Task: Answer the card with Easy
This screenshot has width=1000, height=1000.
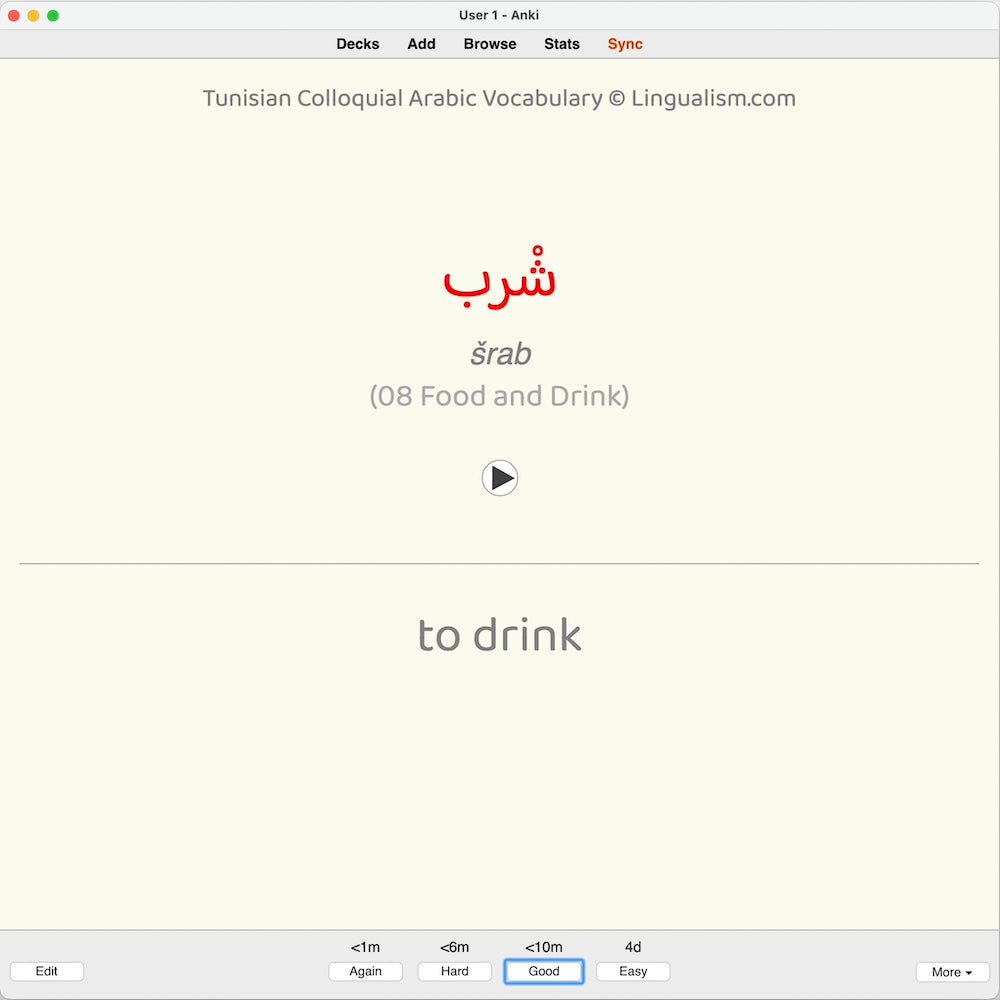Action: (x=632, y=971)
